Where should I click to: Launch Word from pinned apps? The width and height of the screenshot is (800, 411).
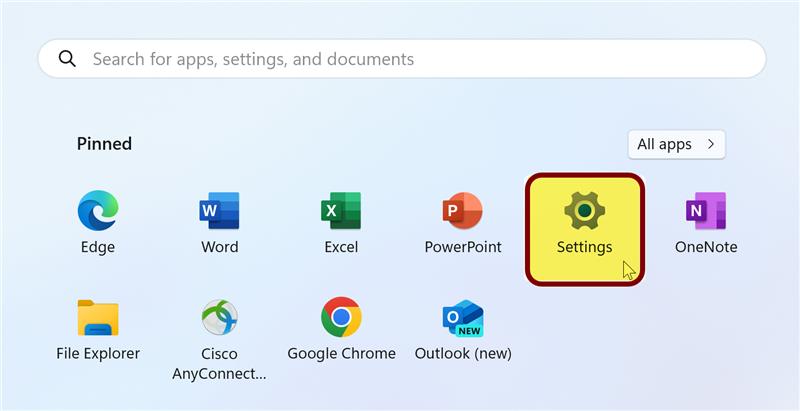[x=219, y=223]
